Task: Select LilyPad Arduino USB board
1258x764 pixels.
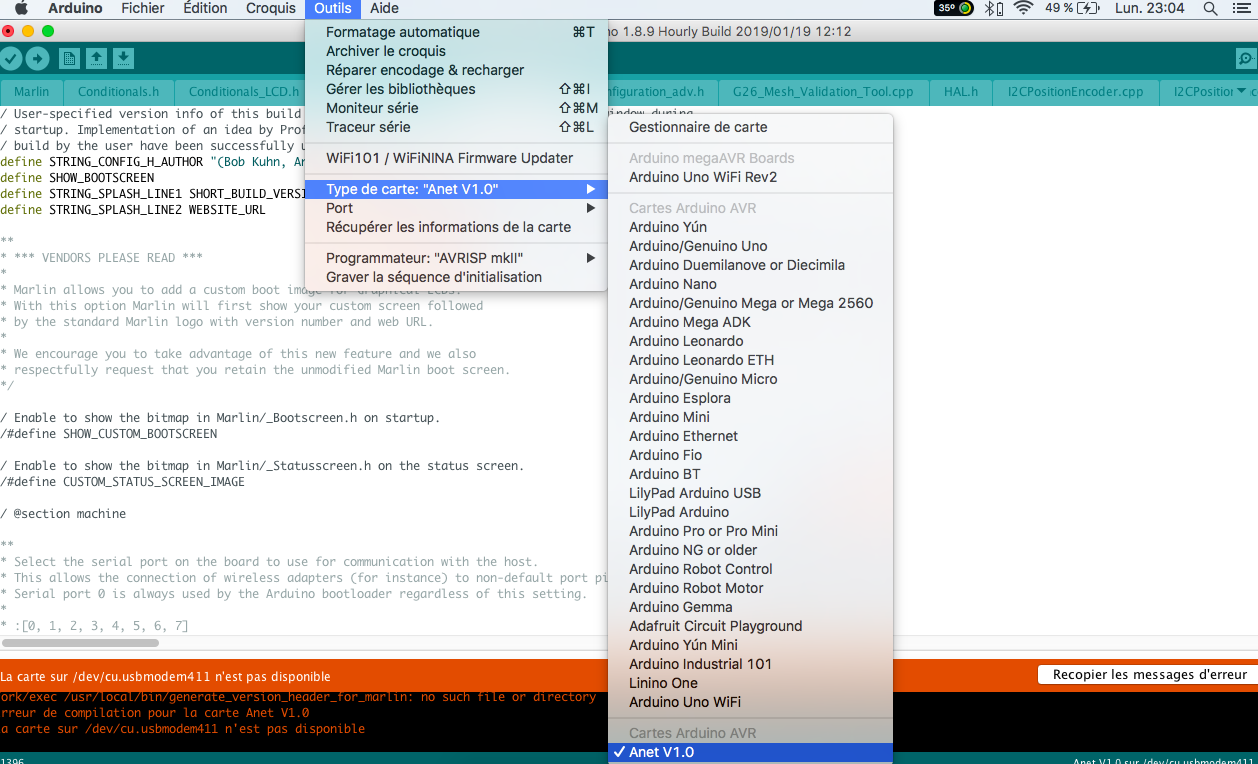Action: coord(750,493)
